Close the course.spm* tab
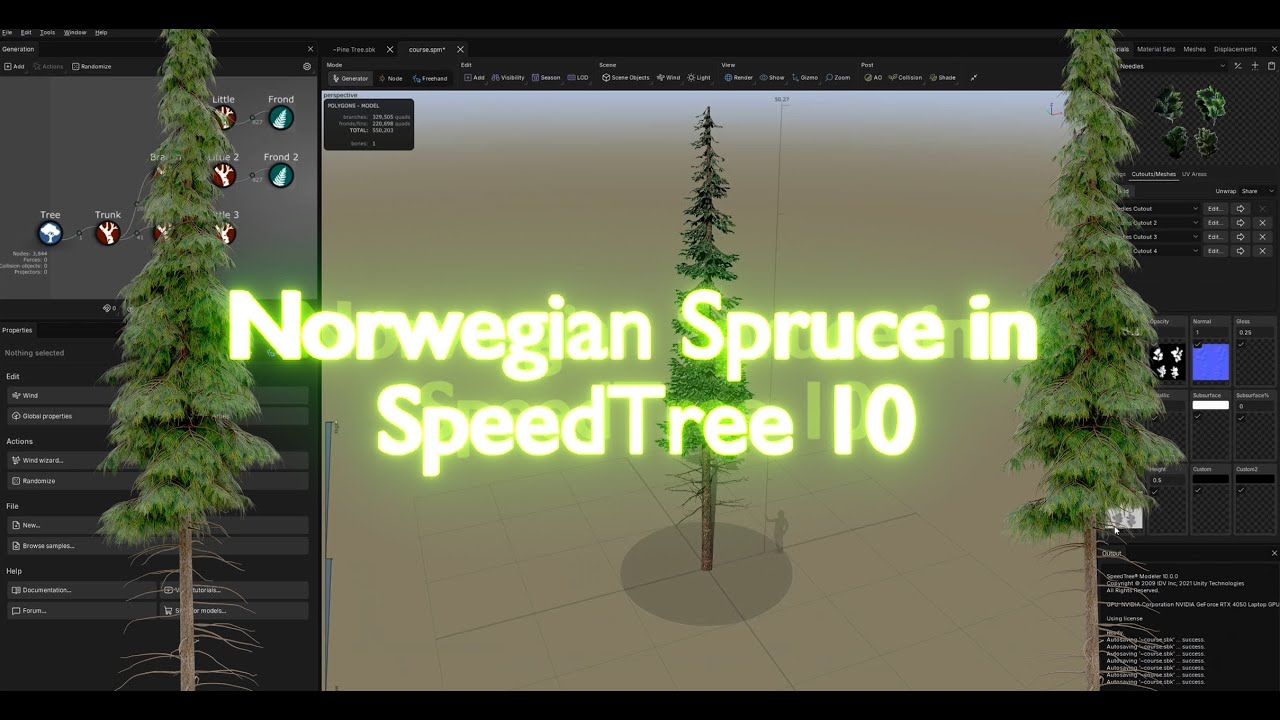1280x720 pixels. [x=460, y=49]
